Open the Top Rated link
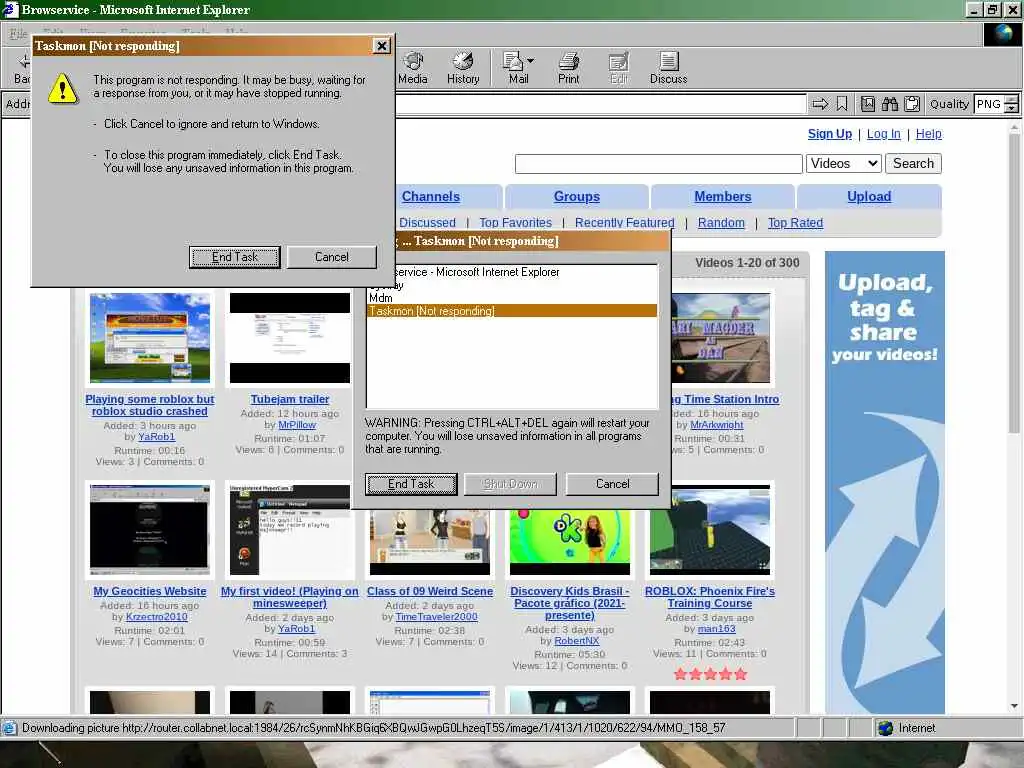 coord(795,223)
